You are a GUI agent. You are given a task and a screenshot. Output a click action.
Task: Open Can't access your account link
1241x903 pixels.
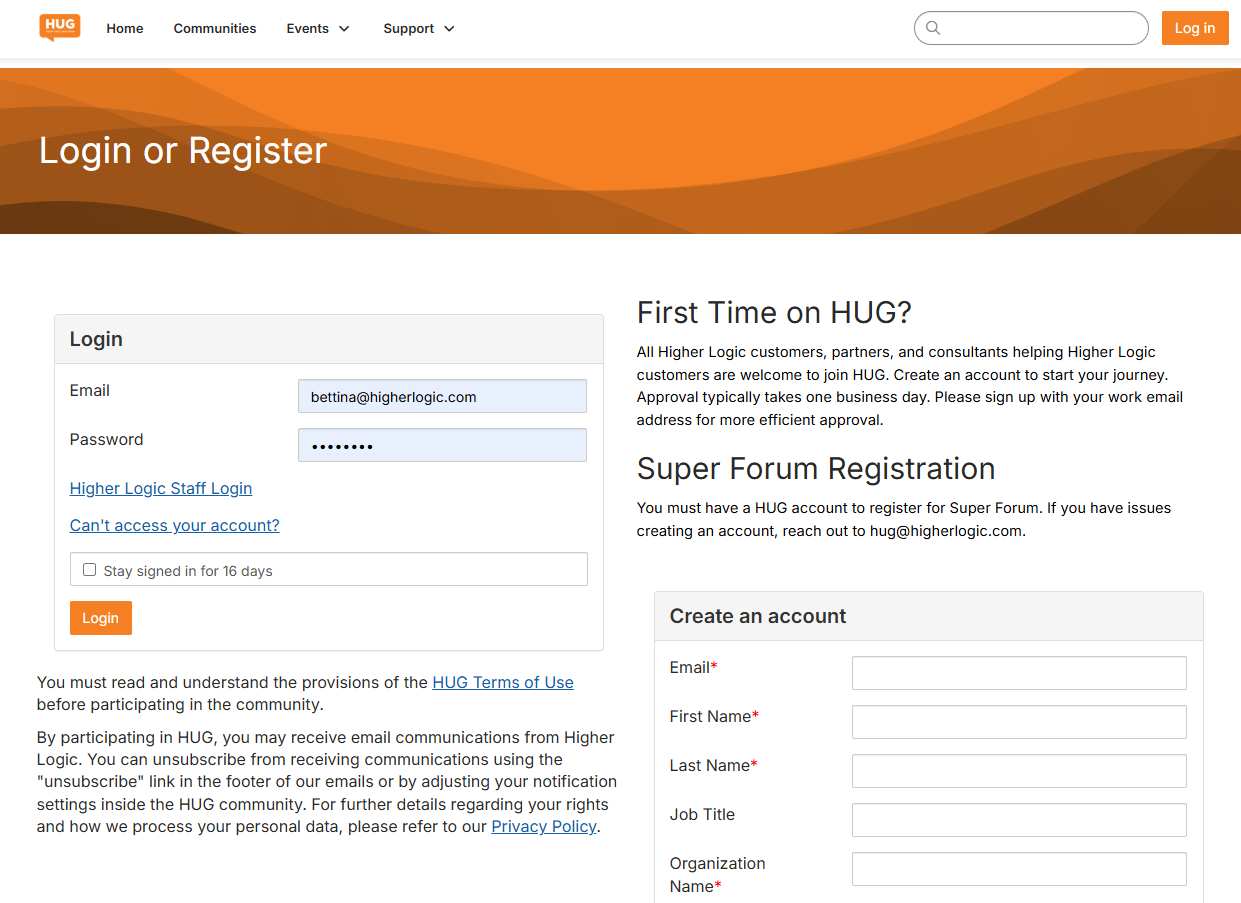pyautogui.click(x=175, y=525)
